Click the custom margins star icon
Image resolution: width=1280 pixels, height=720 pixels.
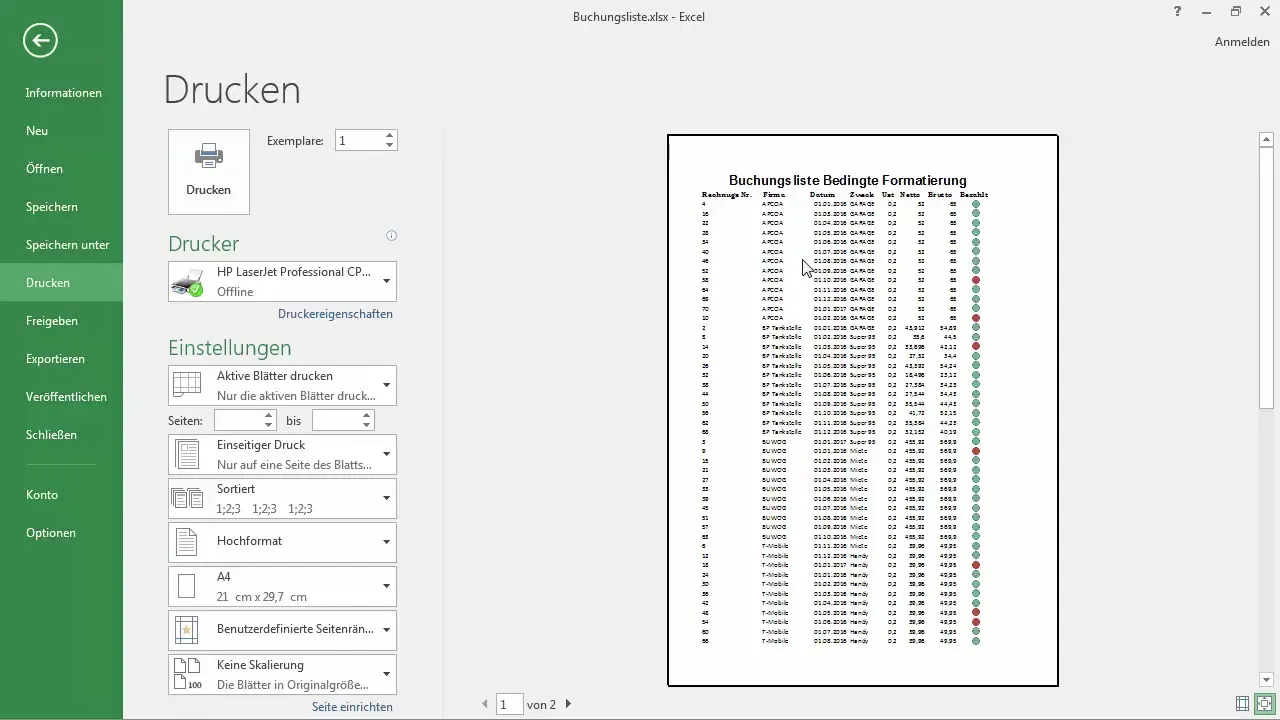tap(187, 630)
